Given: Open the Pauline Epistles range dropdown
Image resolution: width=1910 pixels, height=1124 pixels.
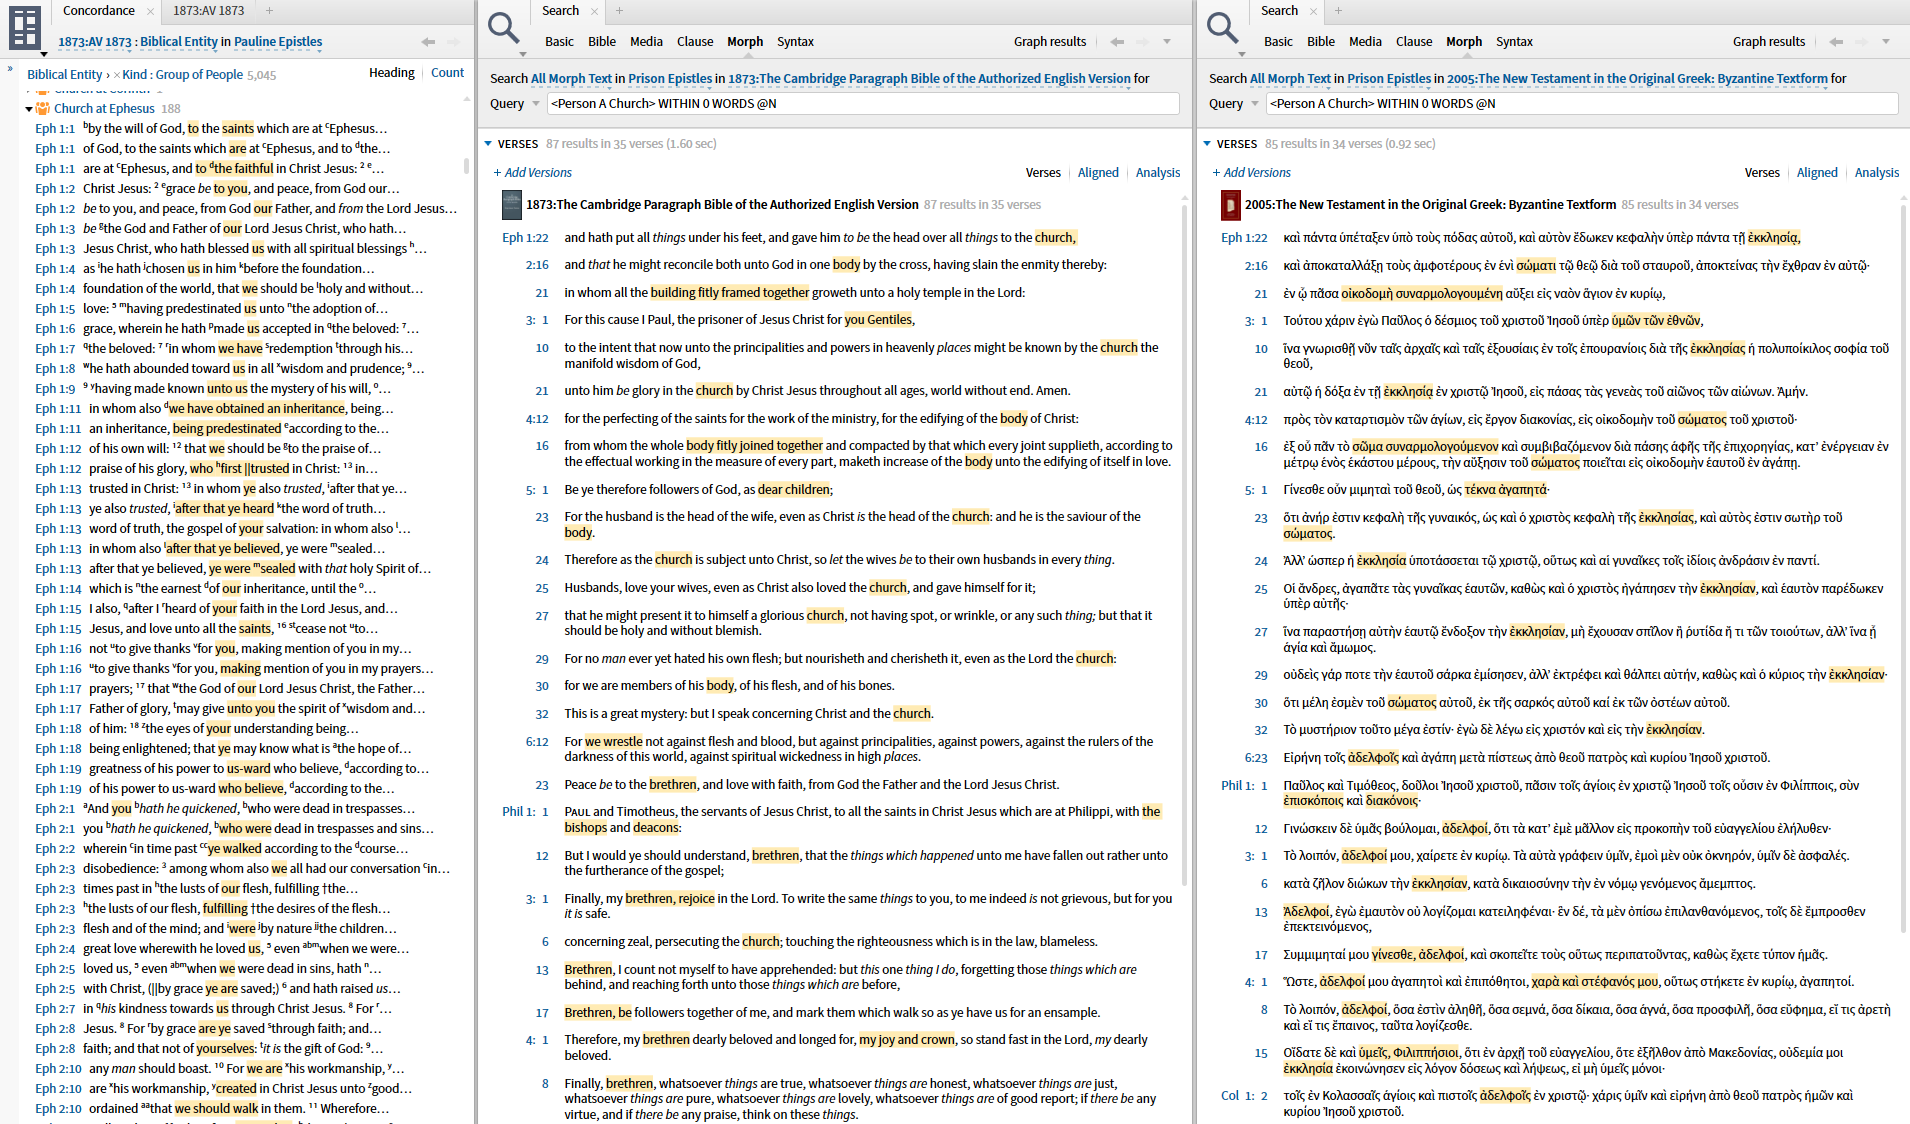Looking at the screenshot, I should coord(278,42).
